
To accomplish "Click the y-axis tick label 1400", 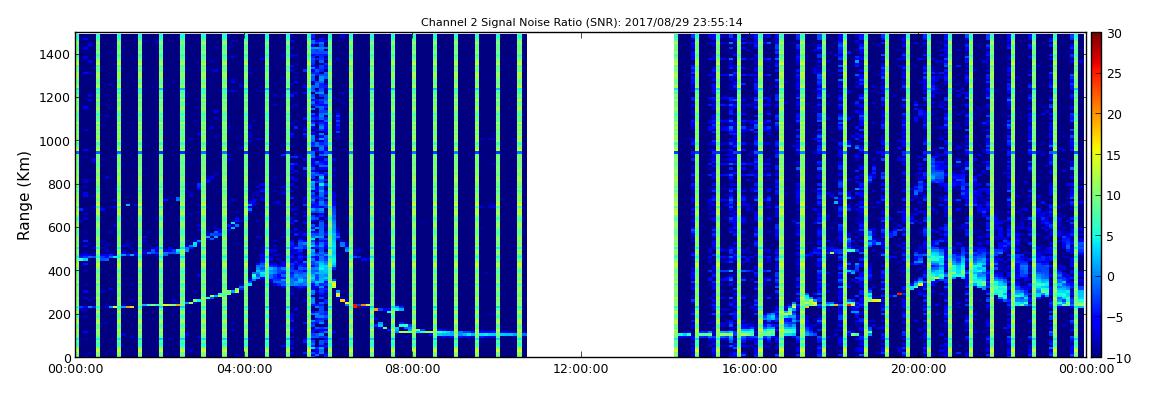I will tap(56, 54).
